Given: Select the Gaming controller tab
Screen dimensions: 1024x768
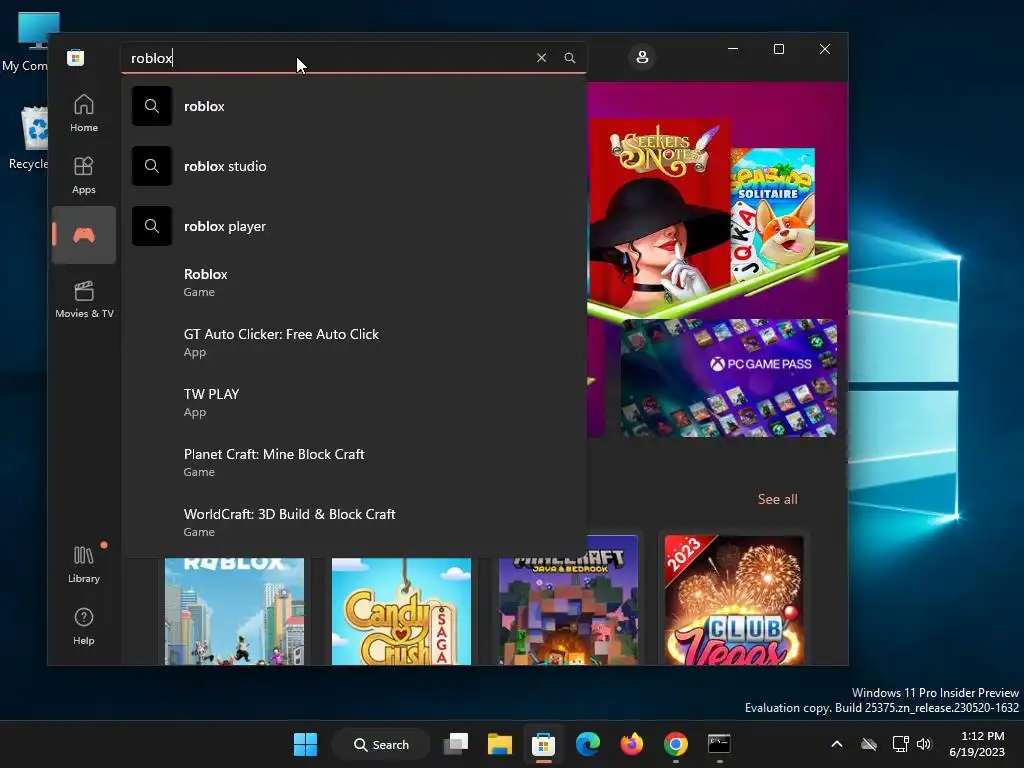Looking at the screenshot, I should point(84,235).
